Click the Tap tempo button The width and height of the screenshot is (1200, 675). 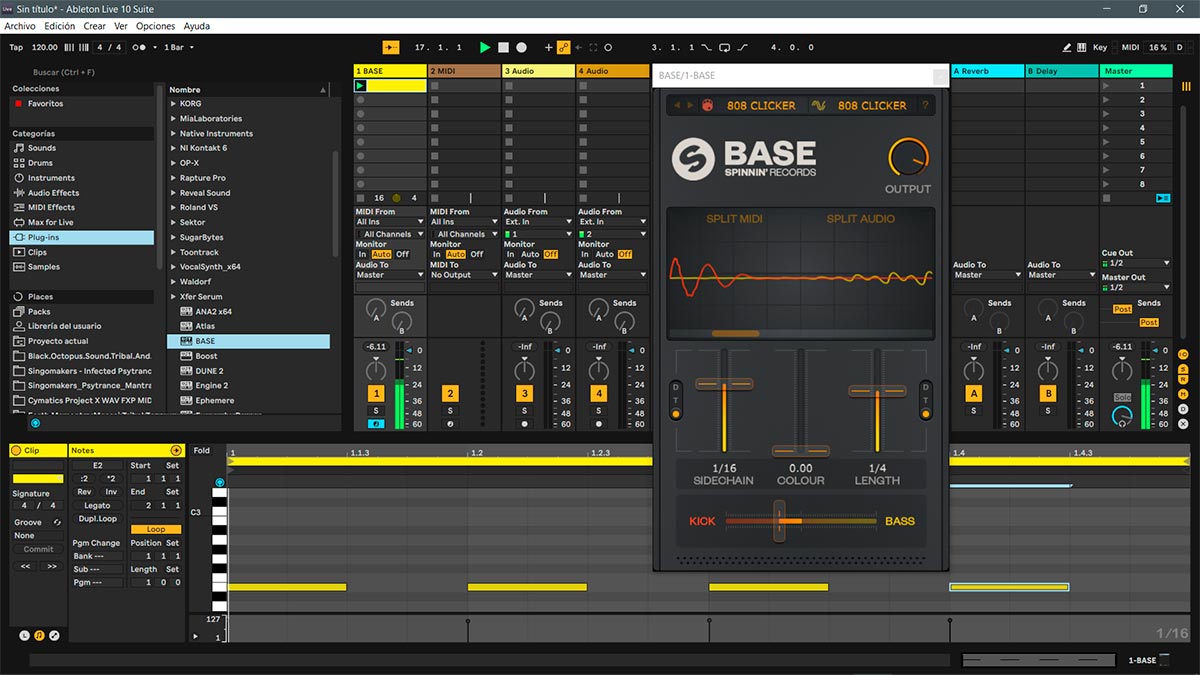(x=16, y=47)
